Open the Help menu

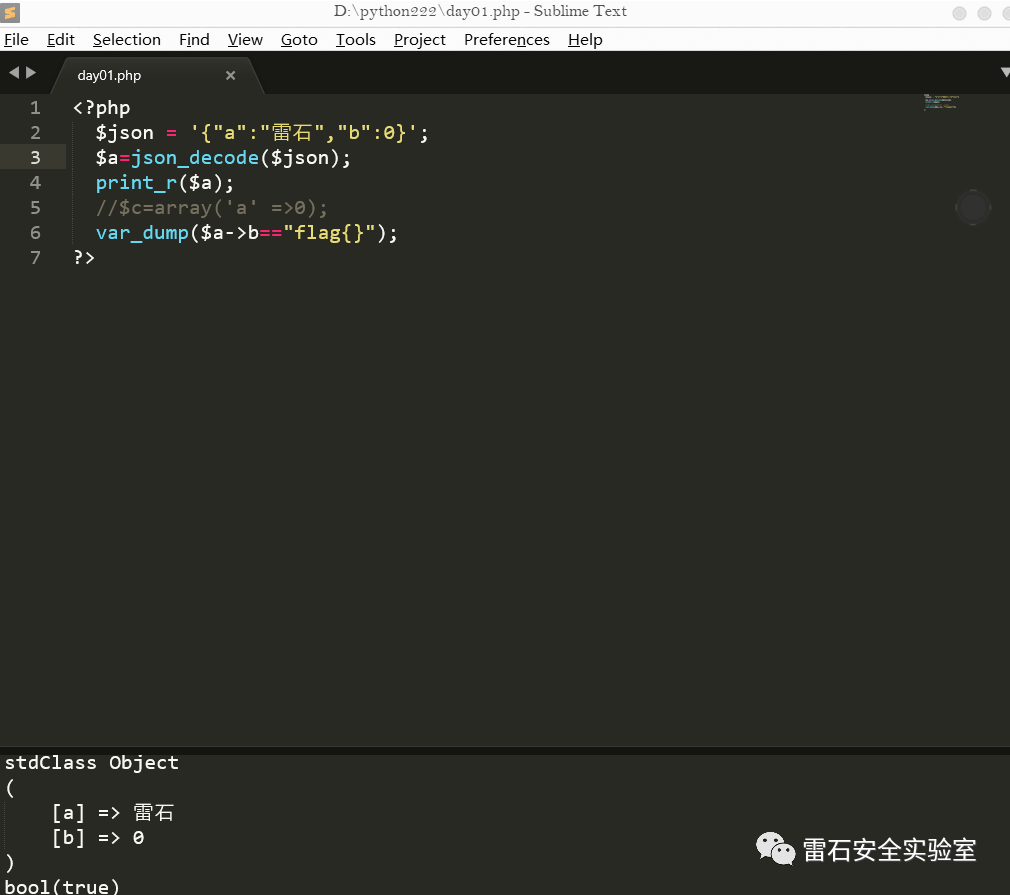pos(585,40)
